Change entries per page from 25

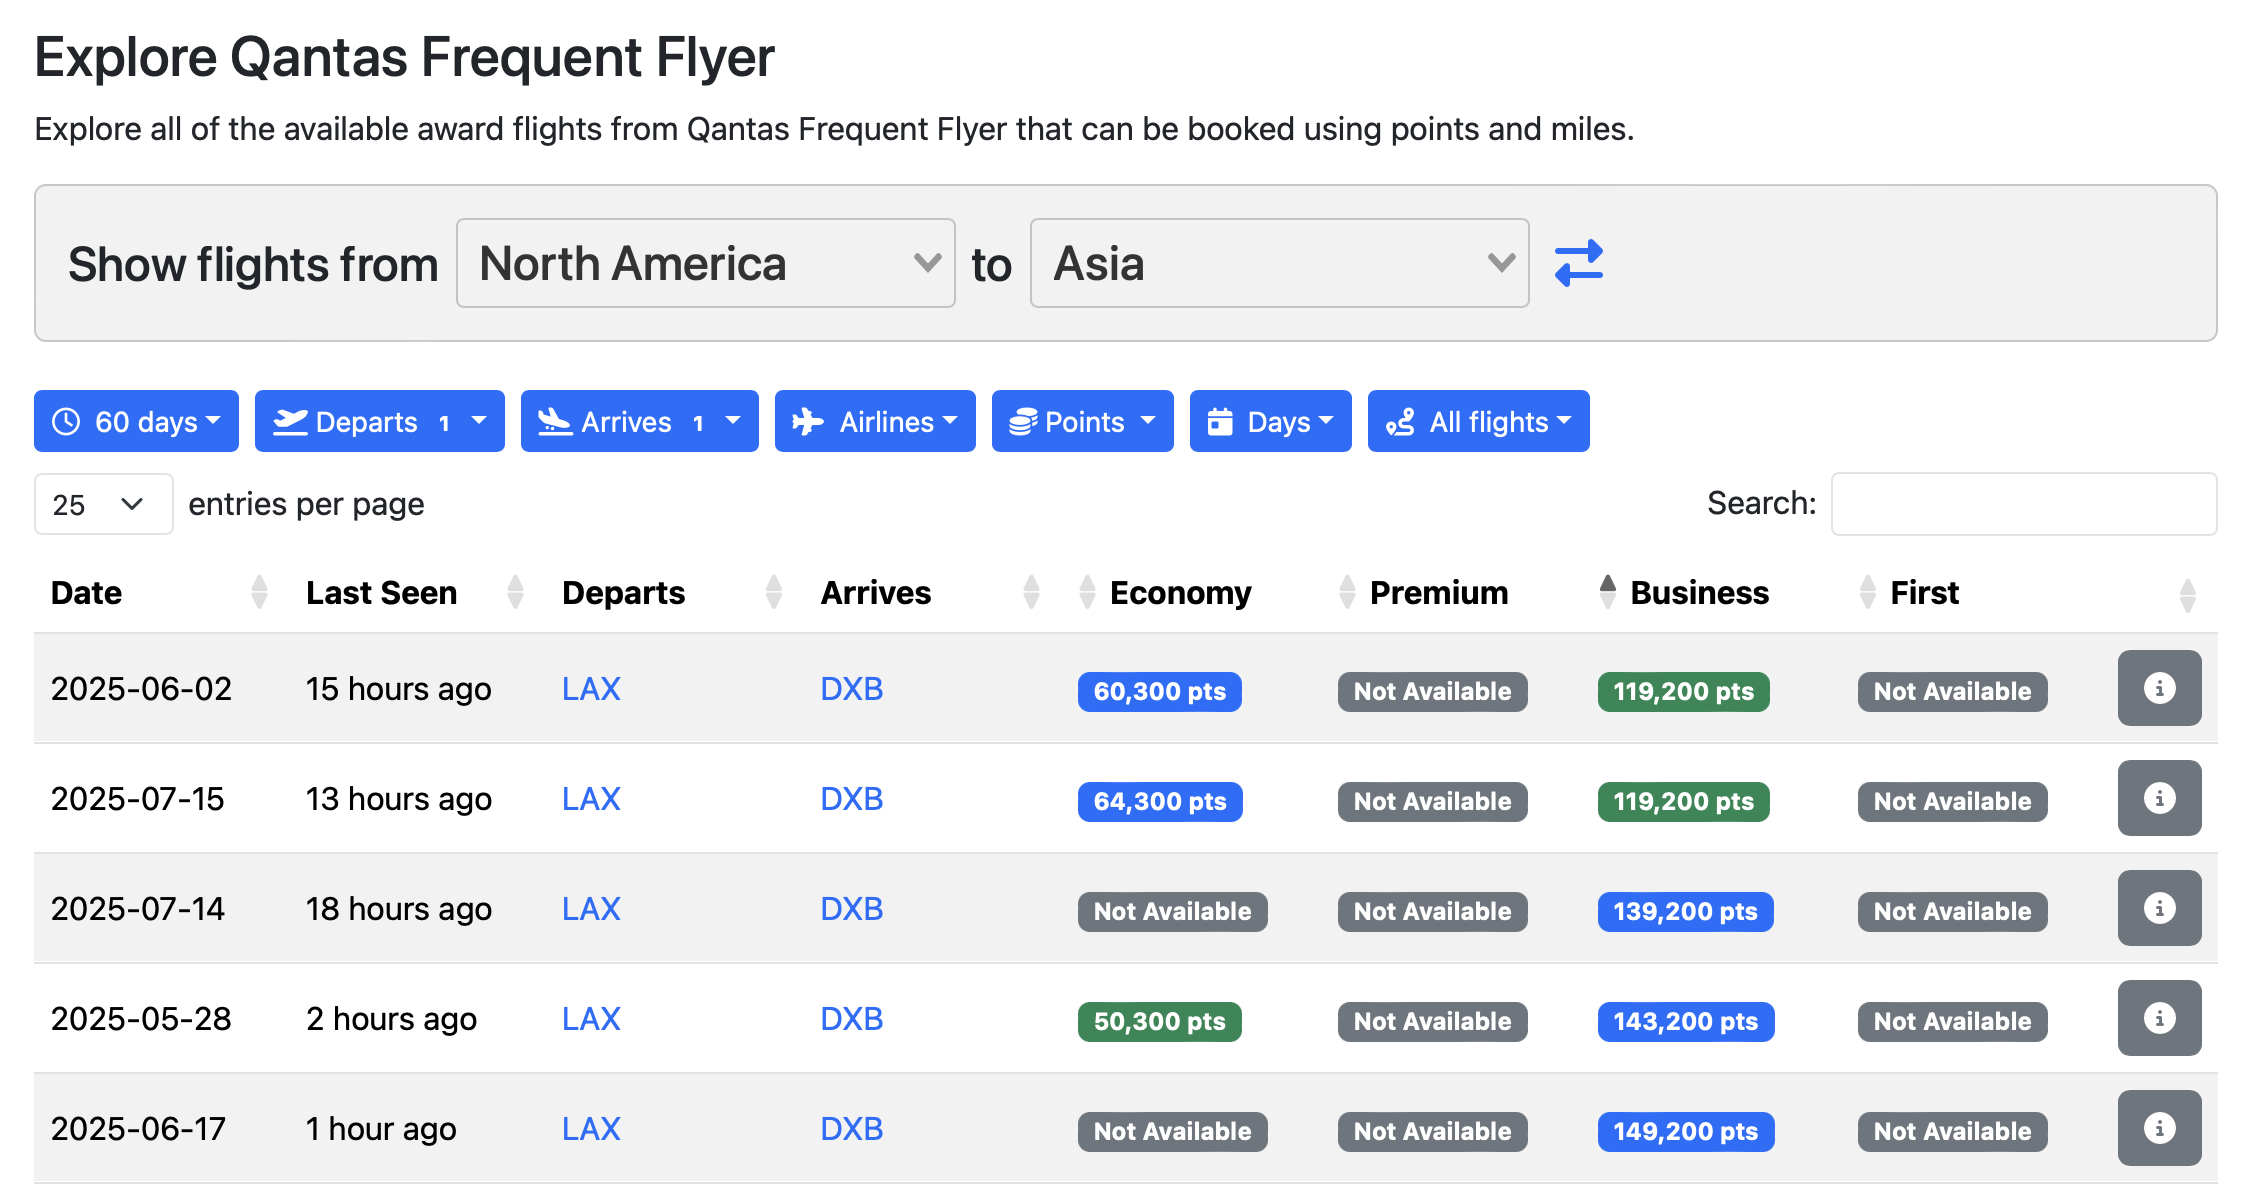(x=103, y=504)
